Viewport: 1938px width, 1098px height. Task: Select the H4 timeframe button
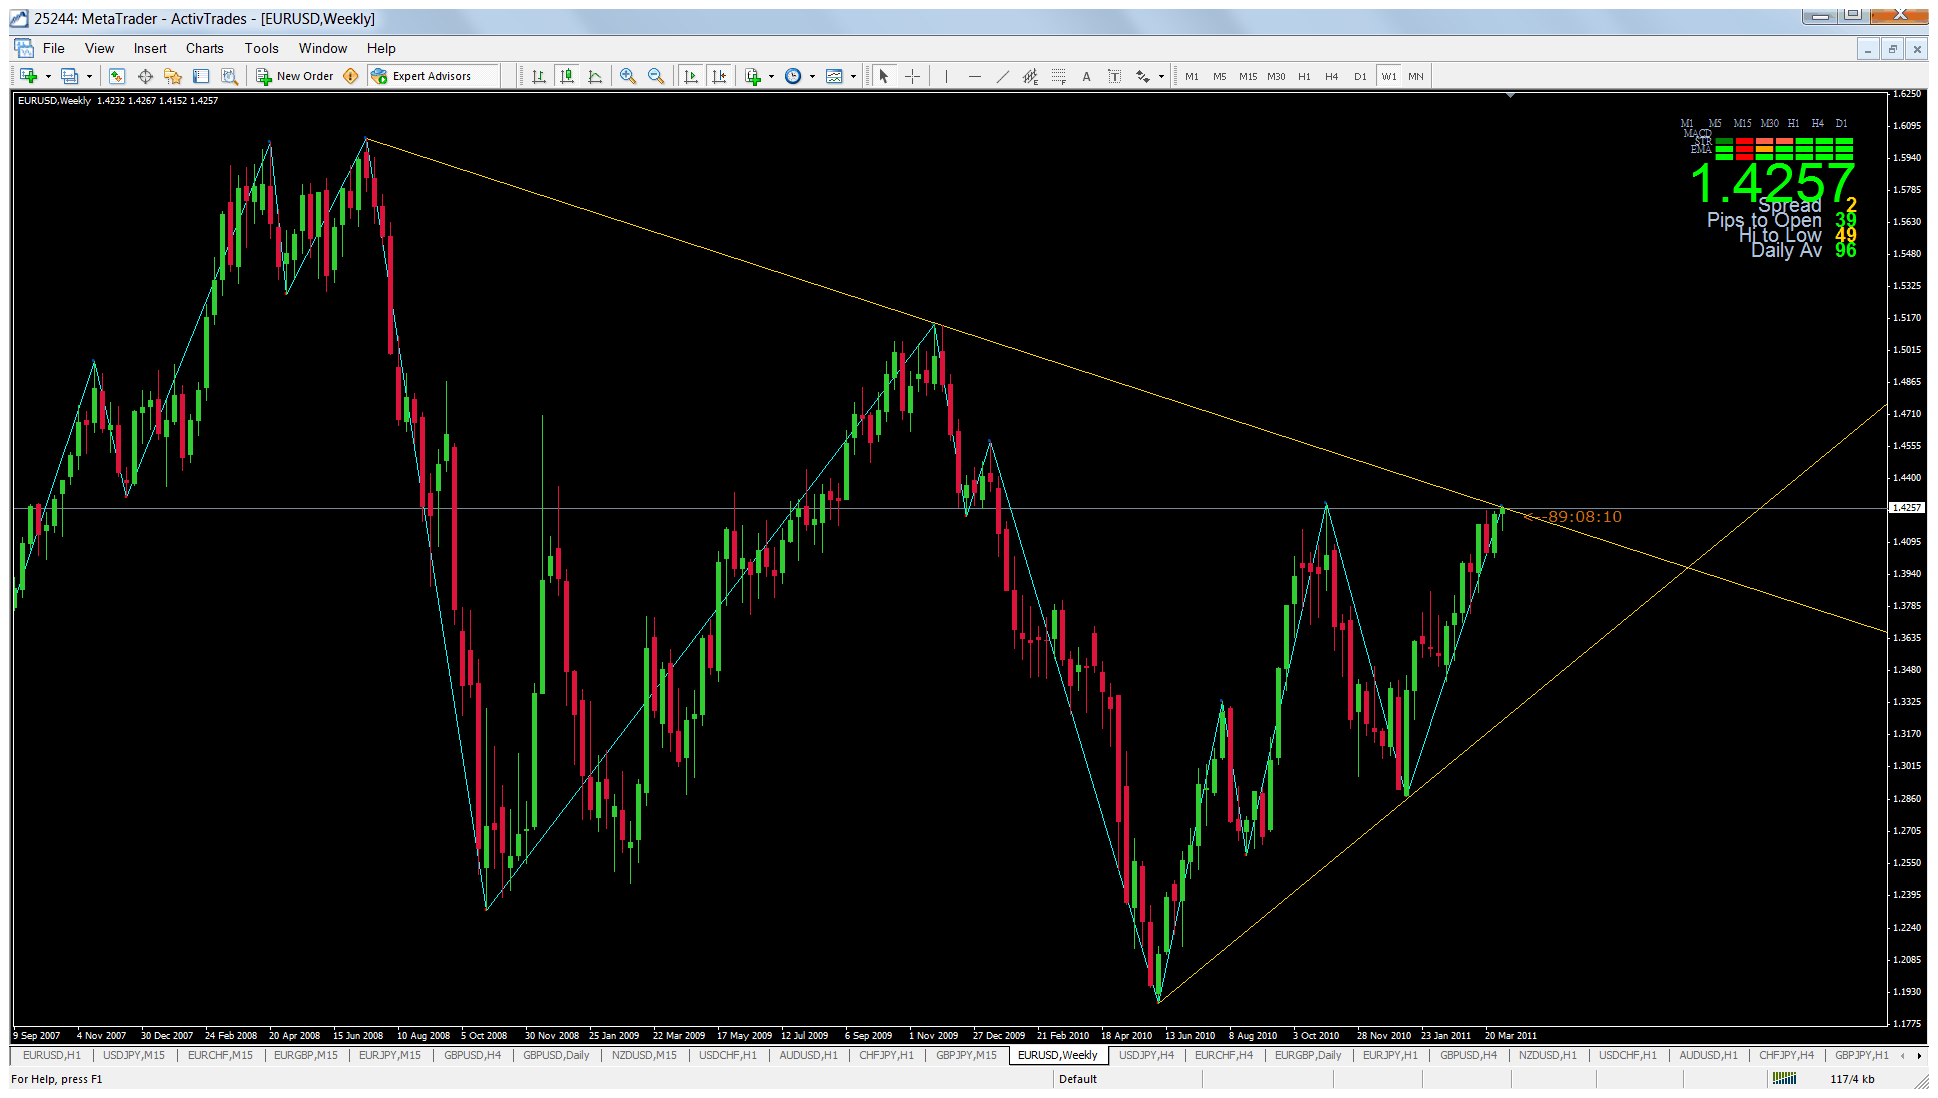(1331, 76)
